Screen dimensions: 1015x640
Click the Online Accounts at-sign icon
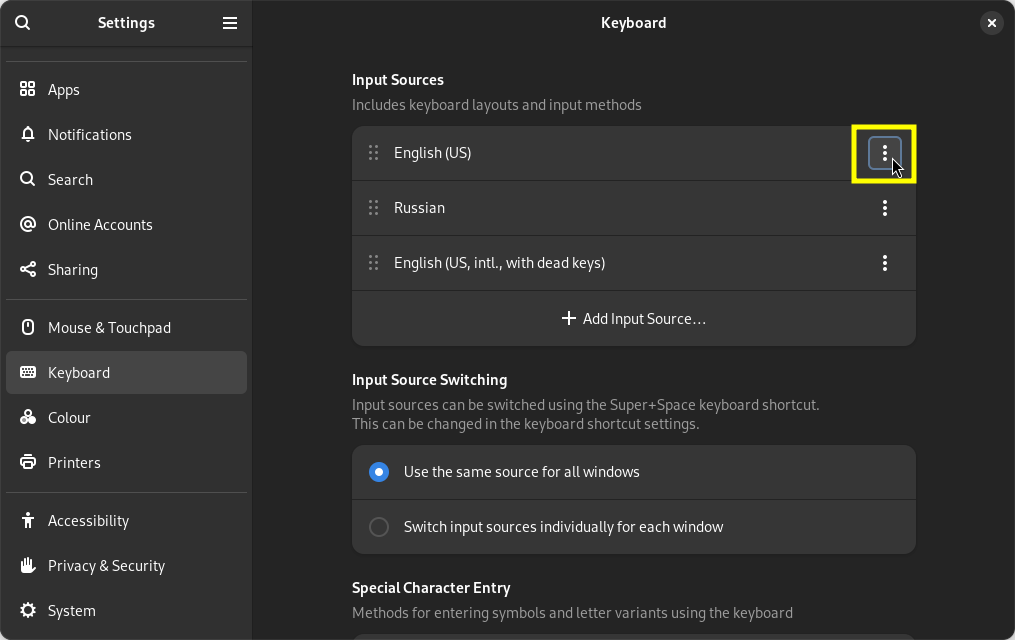click(x=28, y=224)
